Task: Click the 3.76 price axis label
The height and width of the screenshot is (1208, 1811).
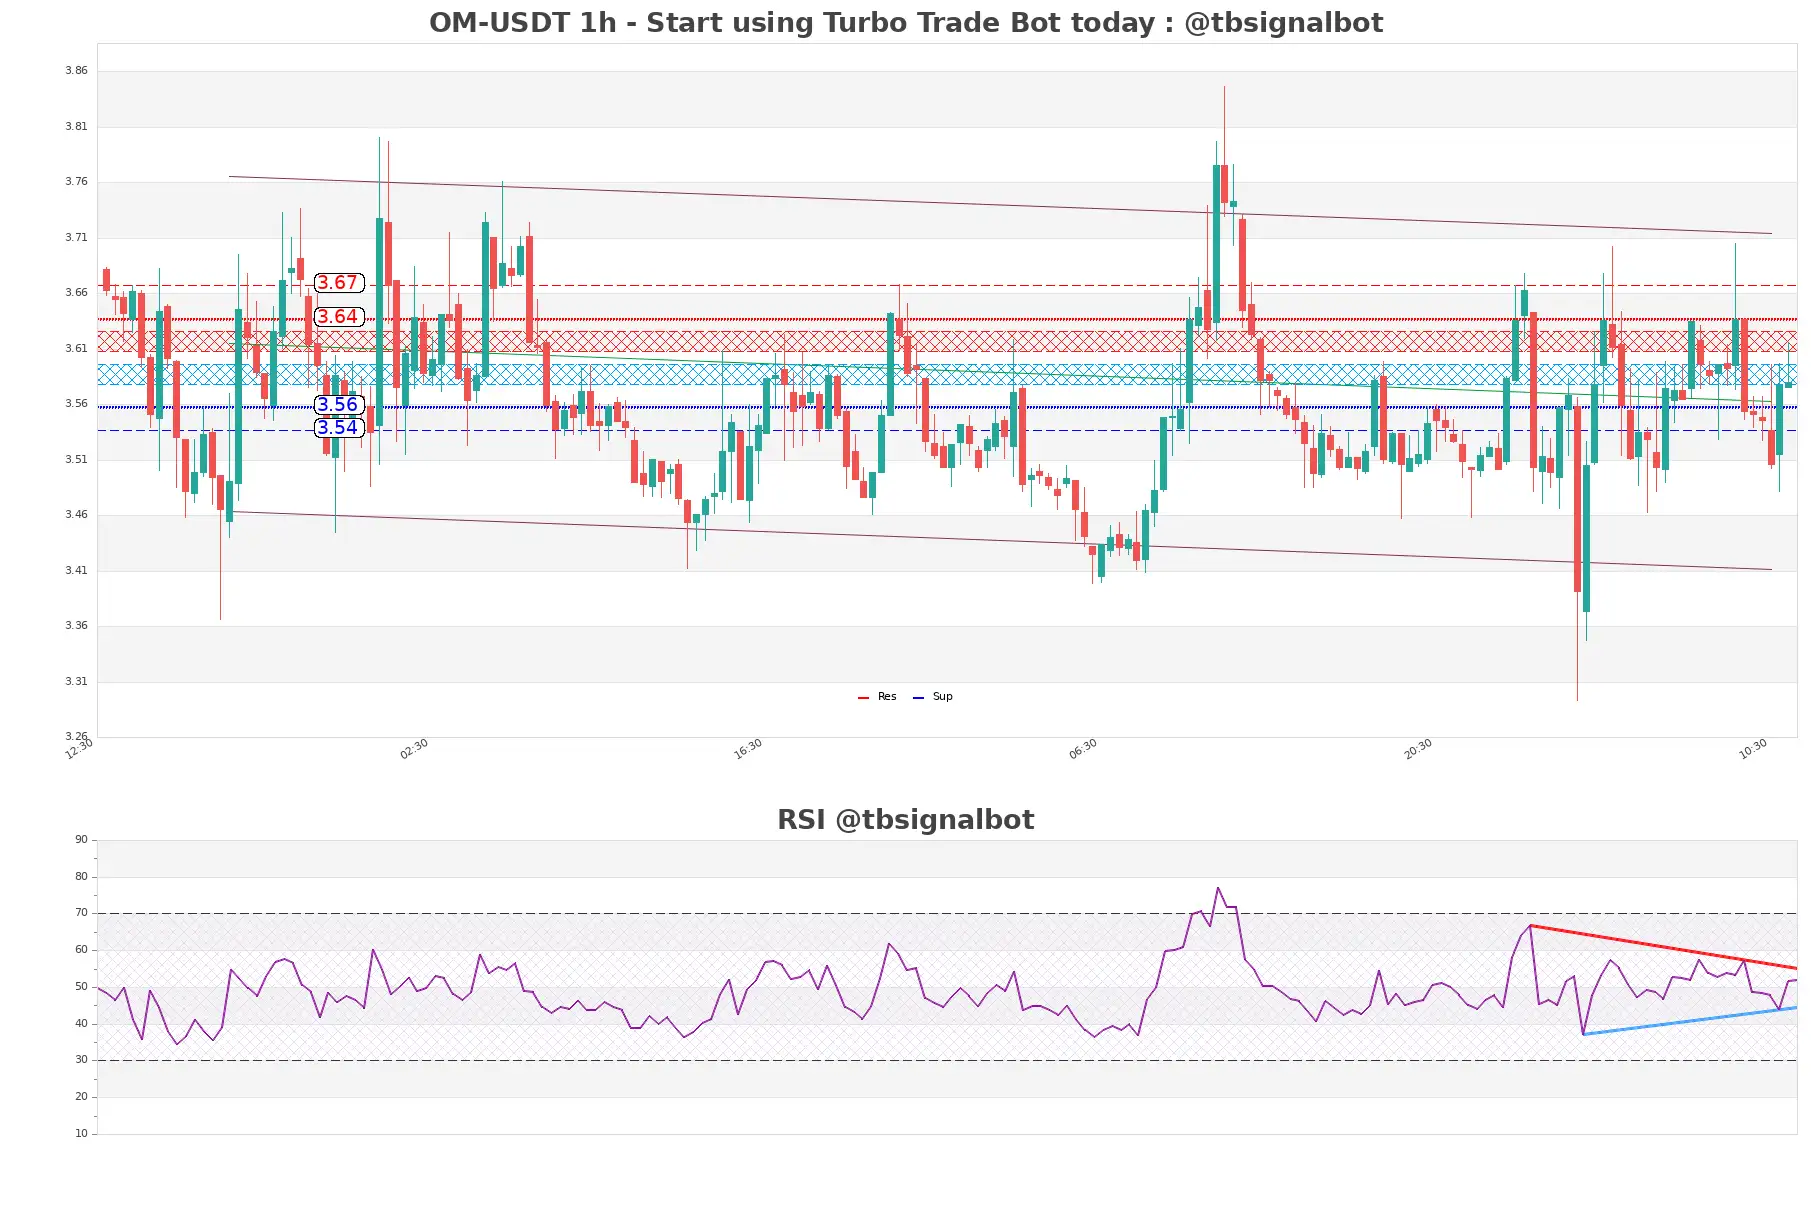Action: (x=76, y=182)
